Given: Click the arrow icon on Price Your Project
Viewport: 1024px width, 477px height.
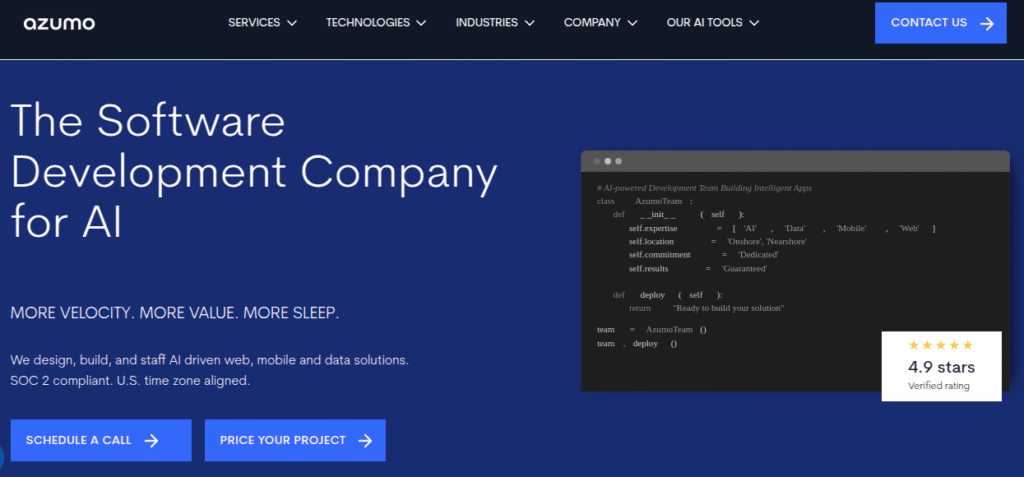Looking at the screenshot, I should click(x=365, y=440).
